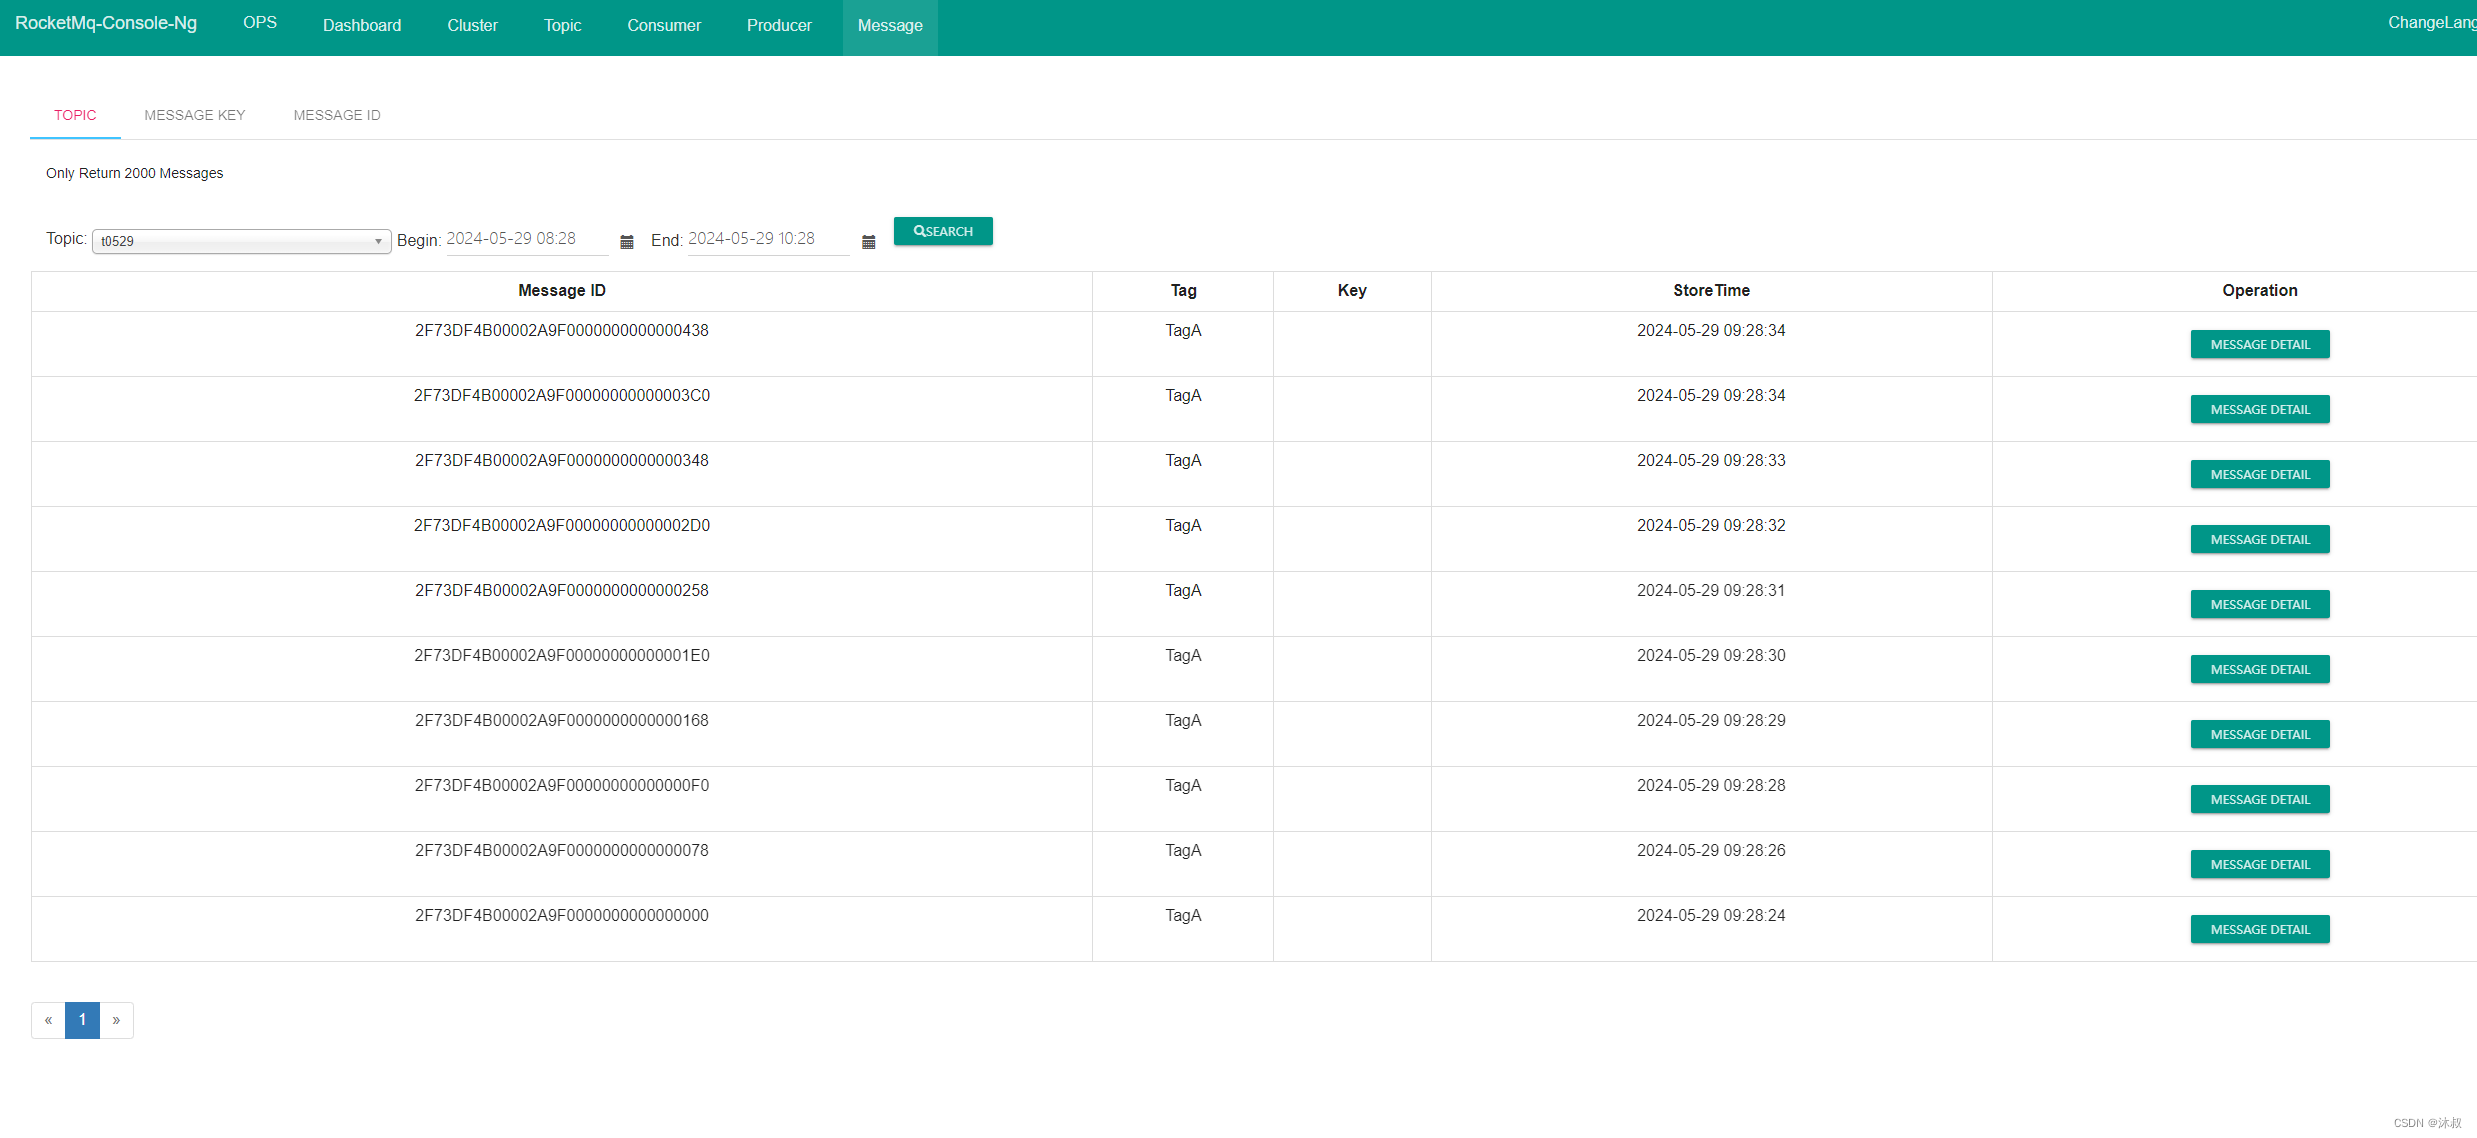Open the End date calendar picker icon

869,242
